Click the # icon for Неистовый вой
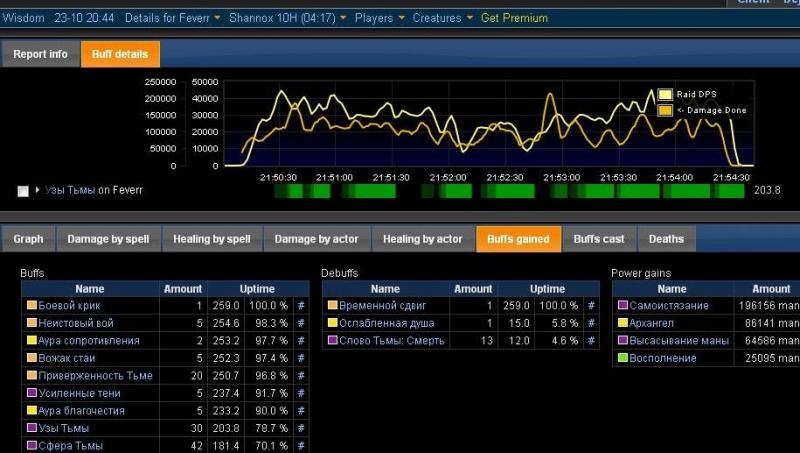800x453 pixels. (301, 323)
